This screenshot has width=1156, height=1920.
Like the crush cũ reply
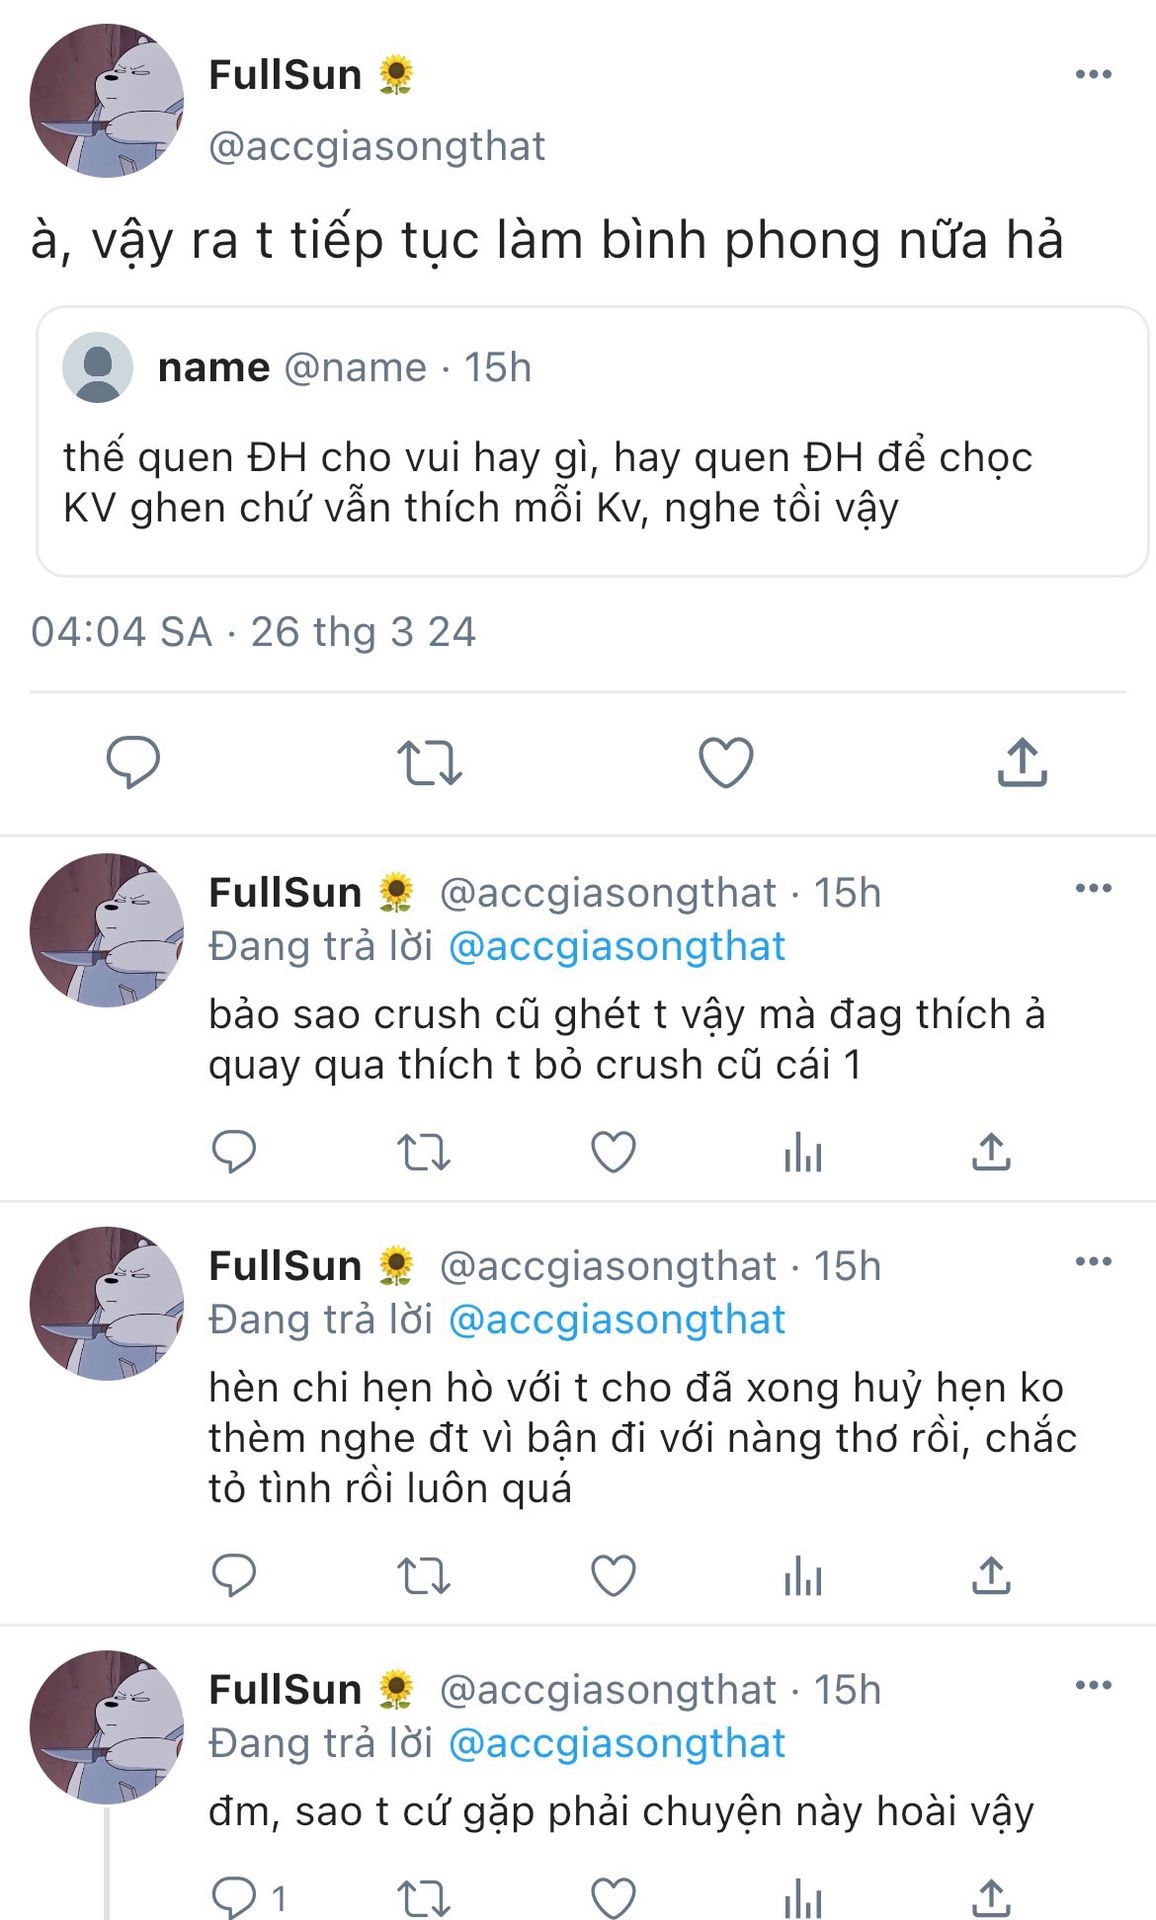pos(613,1152)
